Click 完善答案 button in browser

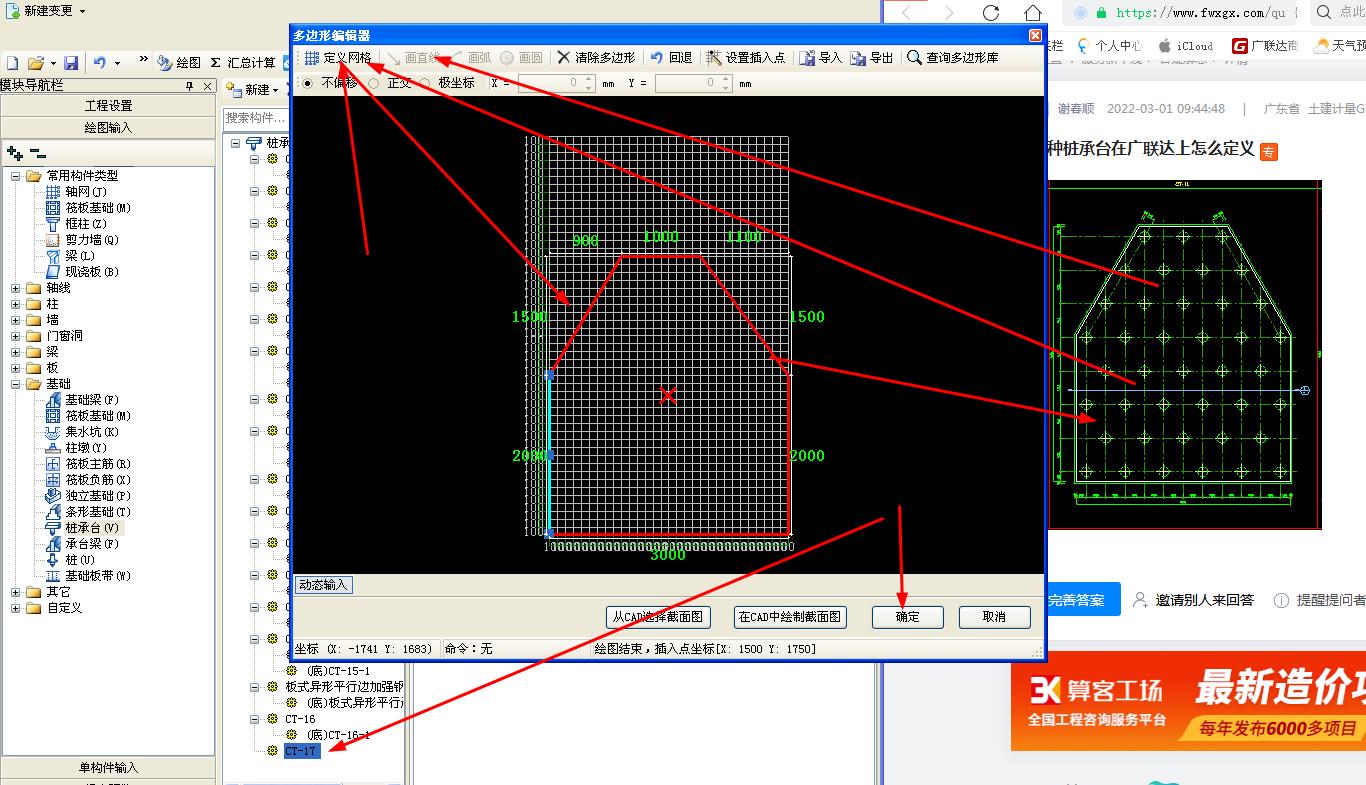[1082, 600]
